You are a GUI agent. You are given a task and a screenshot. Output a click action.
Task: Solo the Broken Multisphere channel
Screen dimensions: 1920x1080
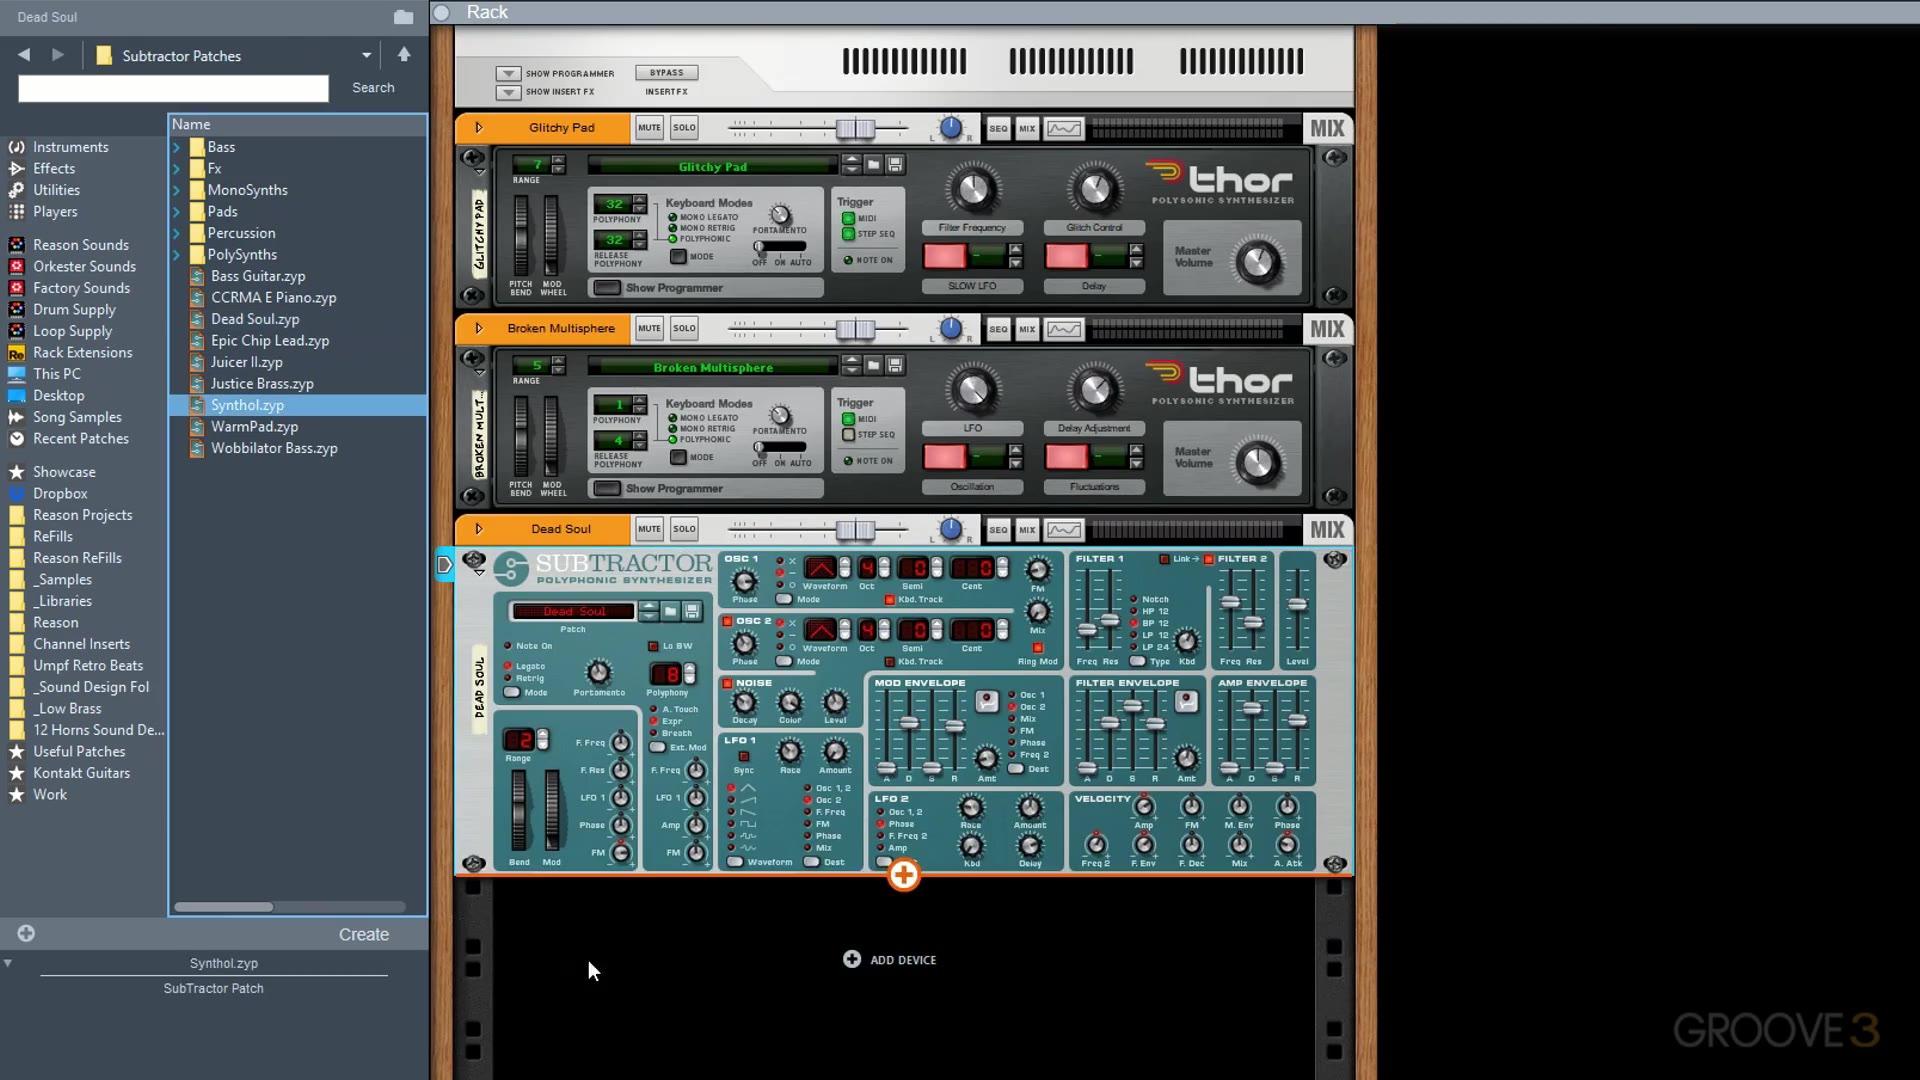pyautogui.click(x=685, y=329)
